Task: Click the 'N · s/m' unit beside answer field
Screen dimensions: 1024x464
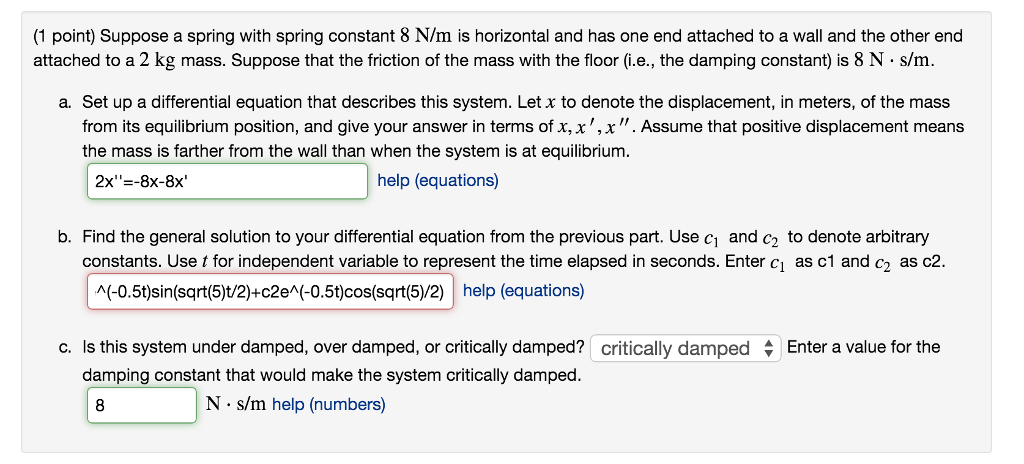Action: (236, 404)
